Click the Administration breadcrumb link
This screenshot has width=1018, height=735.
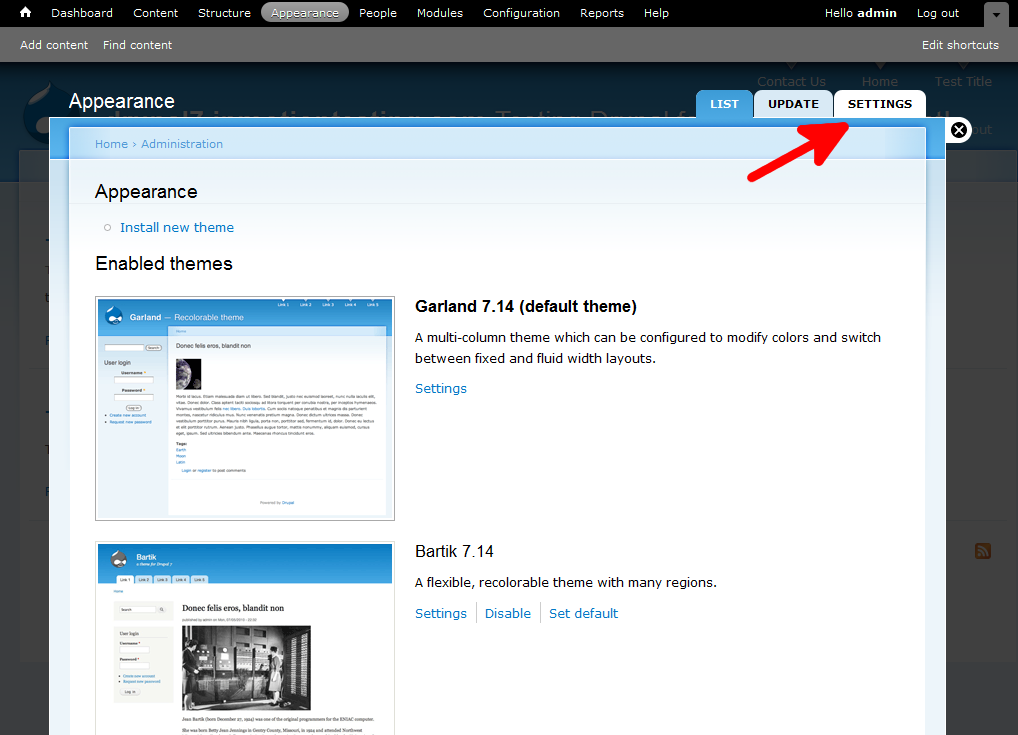(182, 144)
